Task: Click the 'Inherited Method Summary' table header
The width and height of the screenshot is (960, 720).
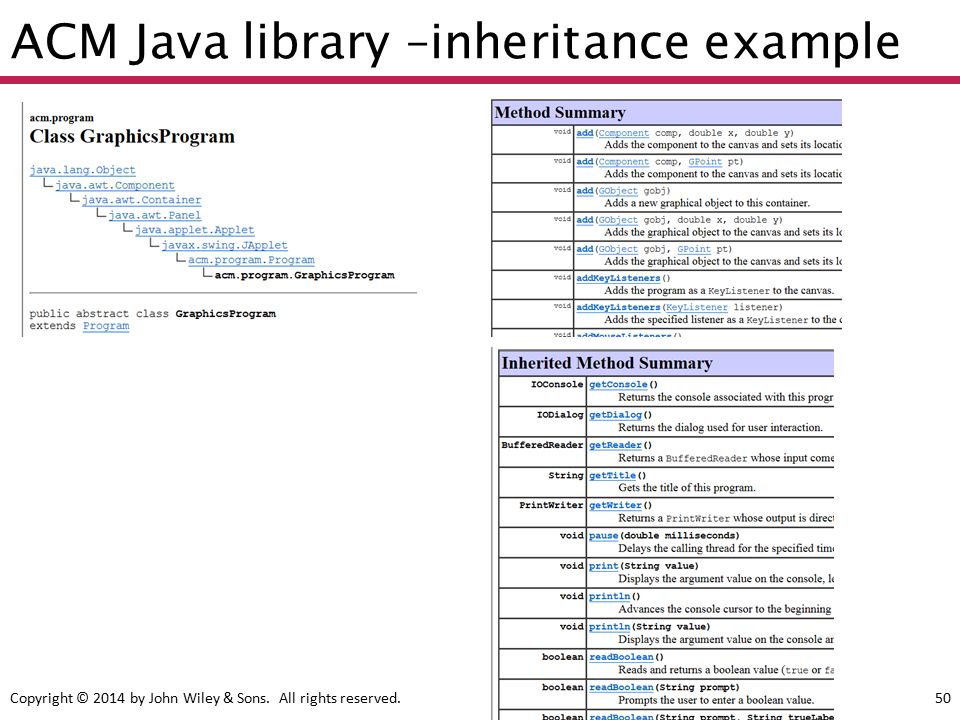Action: click(667, 363)
